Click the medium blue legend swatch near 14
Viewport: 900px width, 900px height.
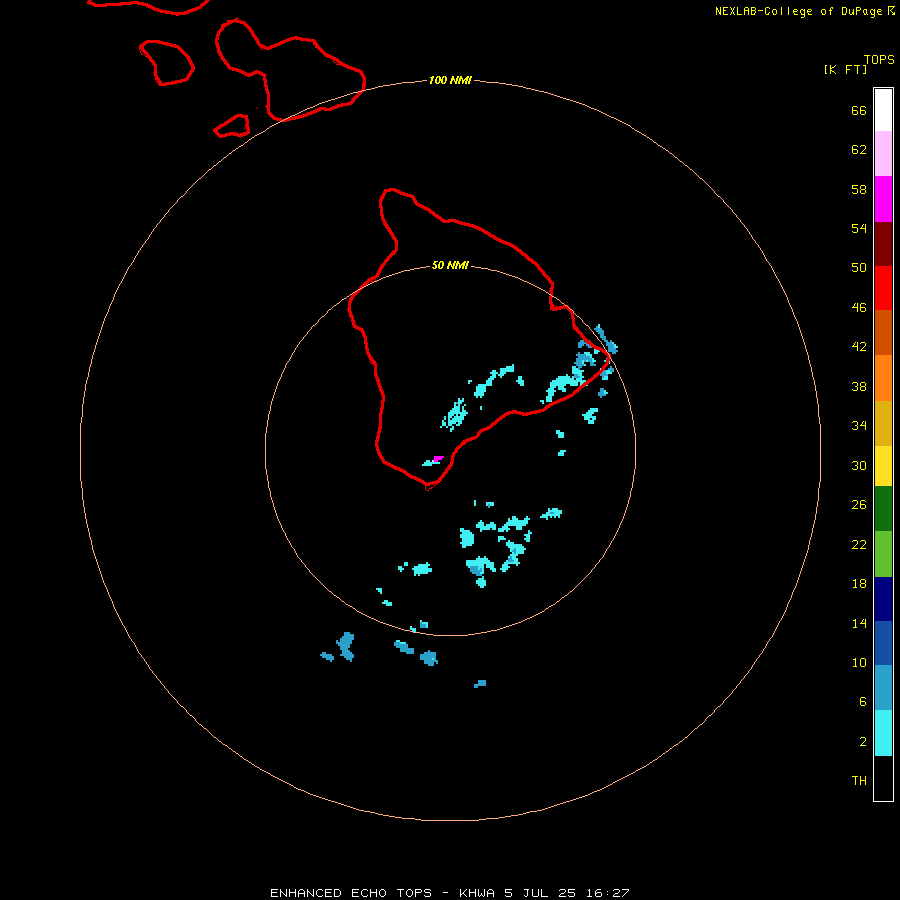click(883, 643)
